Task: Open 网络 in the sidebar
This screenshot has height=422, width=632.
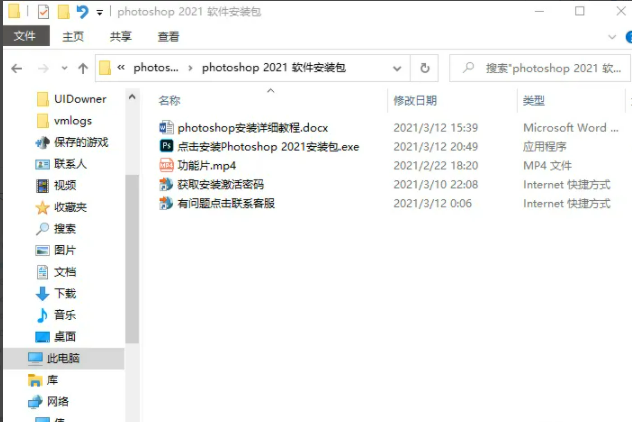Action: pyautogui.click(x=58, y=401)
